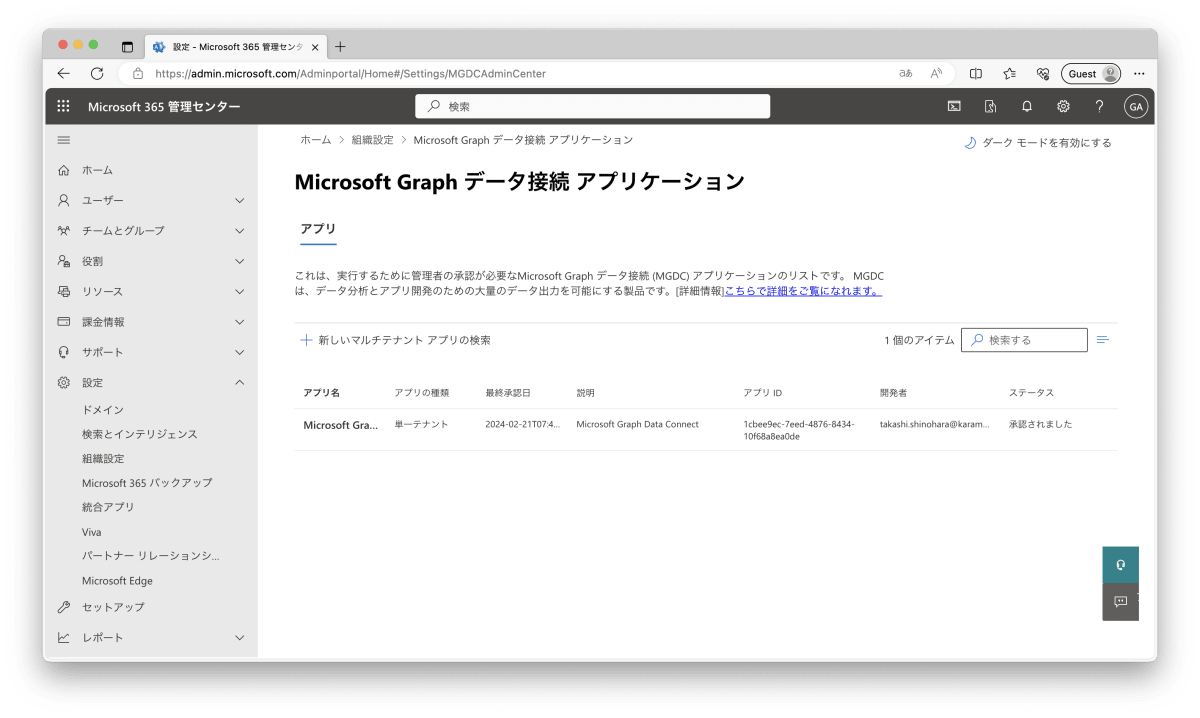Click 組織設定 breadcrumb link
Image resolution: width=1200 pixels, height=718 pixels.
point(373,140)
